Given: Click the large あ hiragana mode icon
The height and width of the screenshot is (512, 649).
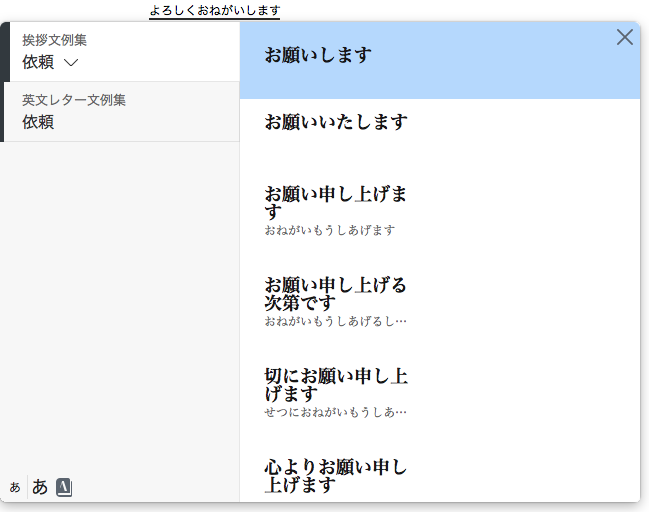Looking at the screenshot, I should pyautogui.click(x=40, y=487).
